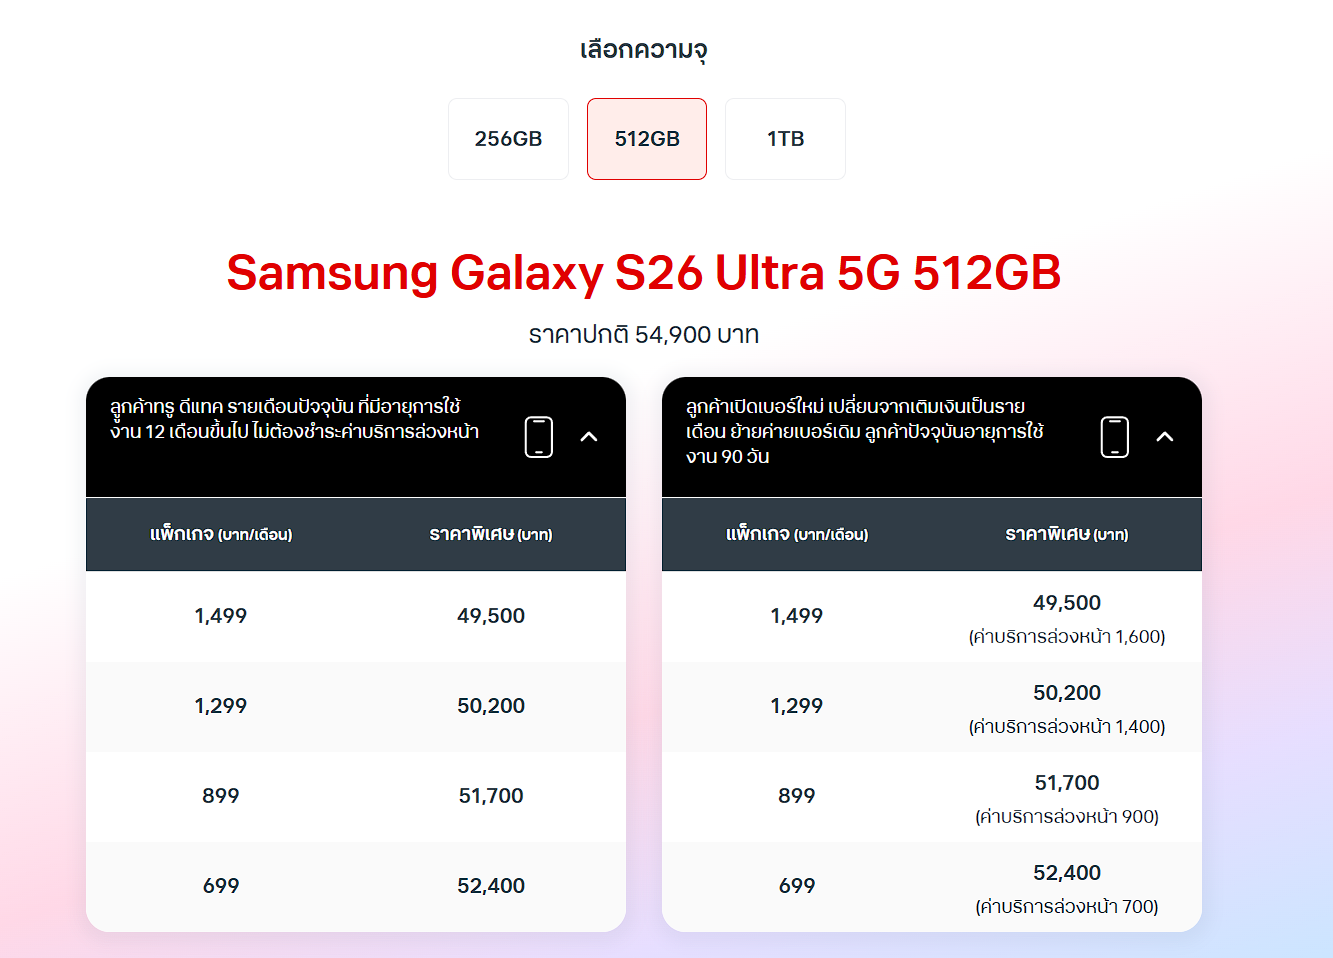
Task: Click the advance service fee 1,600 note
Action: click(x=1066, y=637)
